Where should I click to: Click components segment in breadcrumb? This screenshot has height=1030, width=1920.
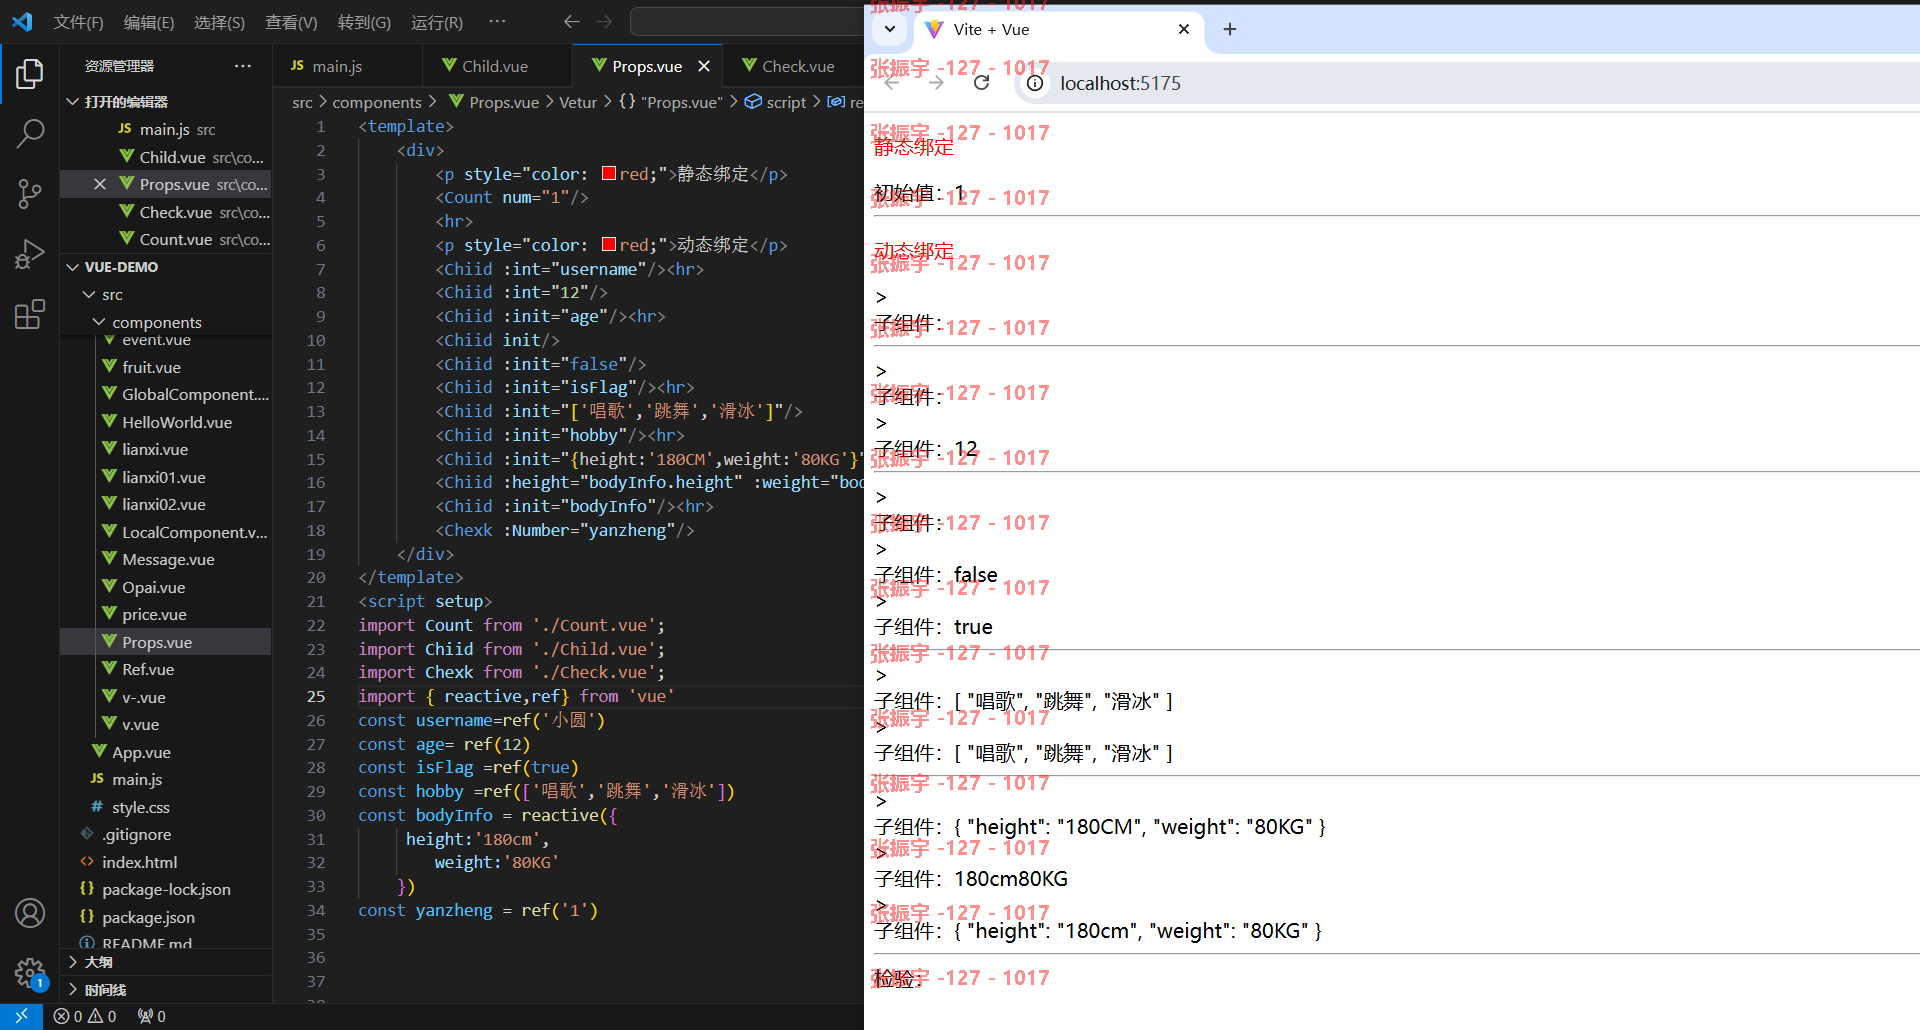[377, 102]
